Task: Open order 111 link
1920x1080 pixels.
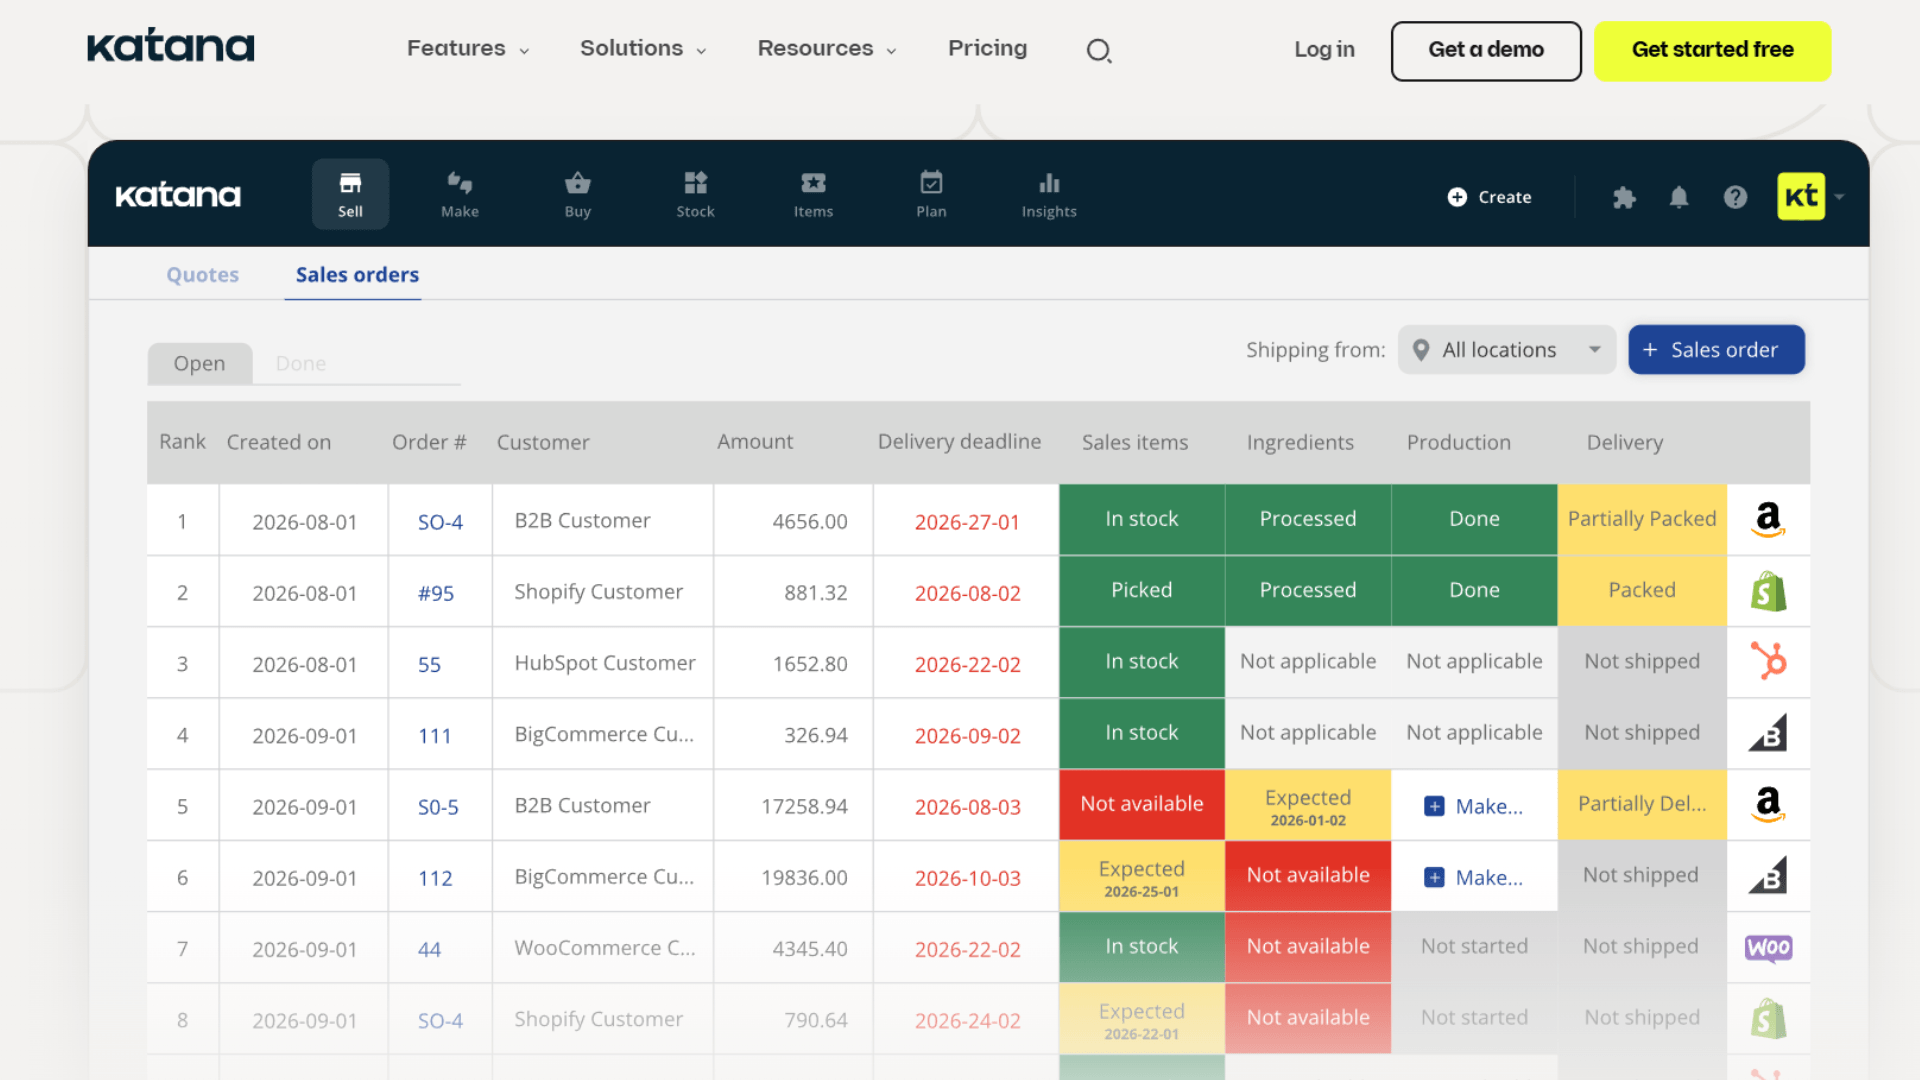Action: [x=434, y=736]
